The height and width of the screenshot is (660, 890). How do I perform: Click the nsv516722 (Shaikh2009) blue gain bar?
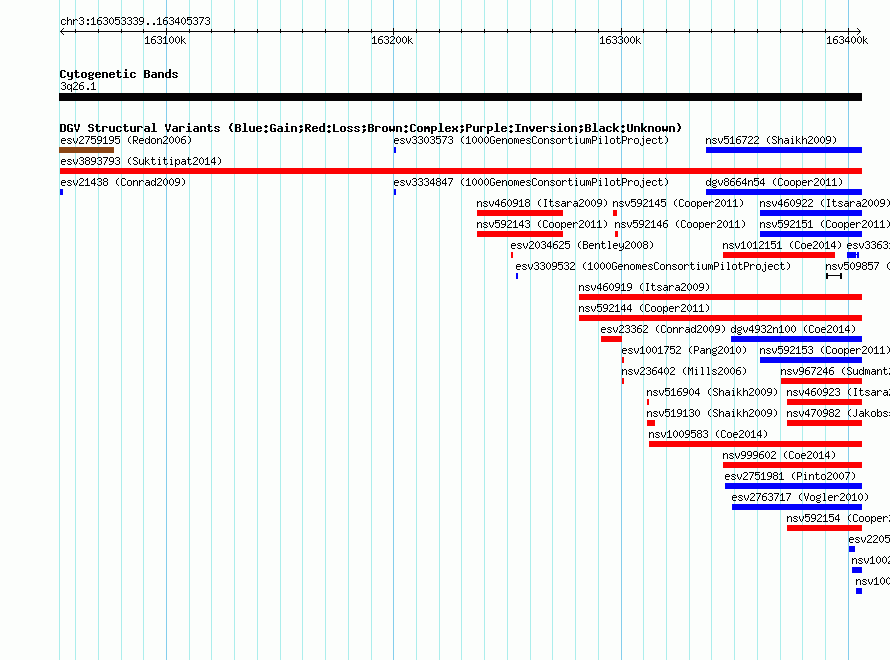point(784,150)
